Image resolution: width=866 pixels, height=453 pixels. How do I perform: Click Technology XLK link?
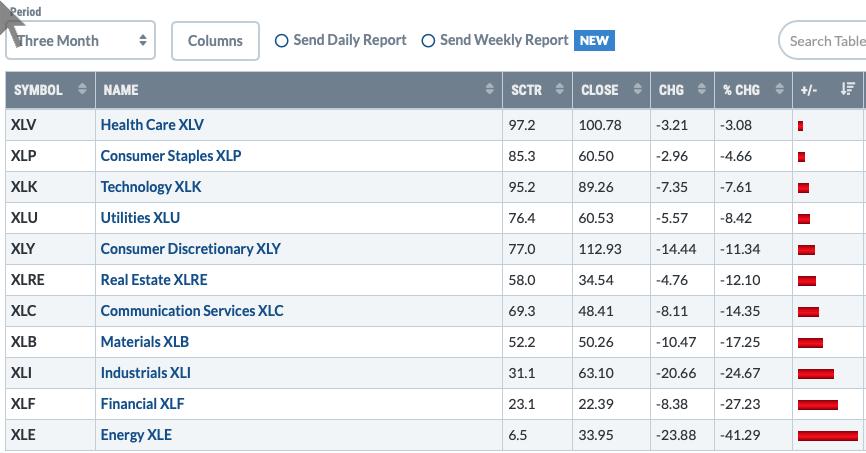[151, 186]
